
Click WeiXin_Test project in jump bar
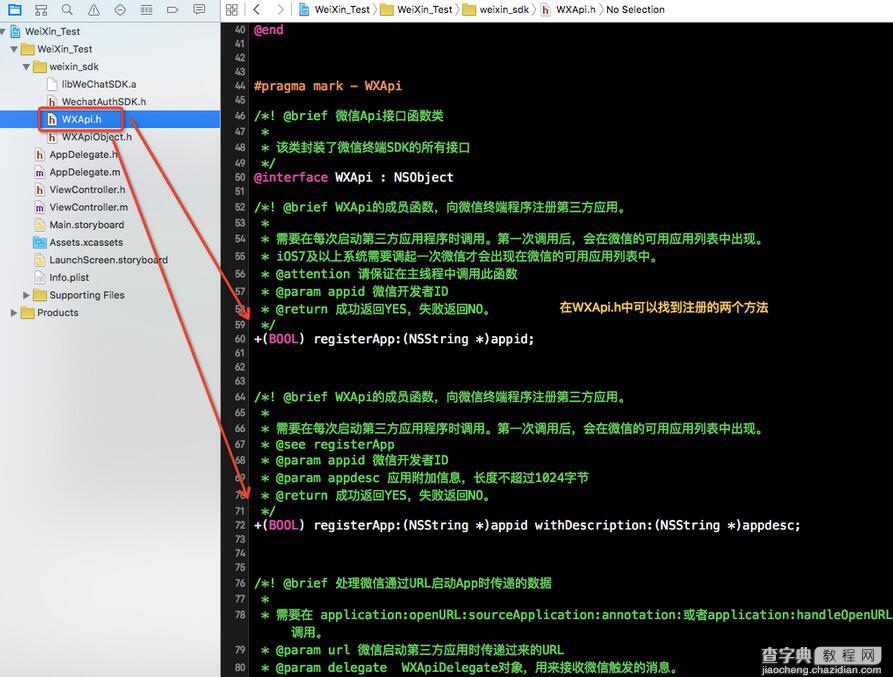(335, 10)
